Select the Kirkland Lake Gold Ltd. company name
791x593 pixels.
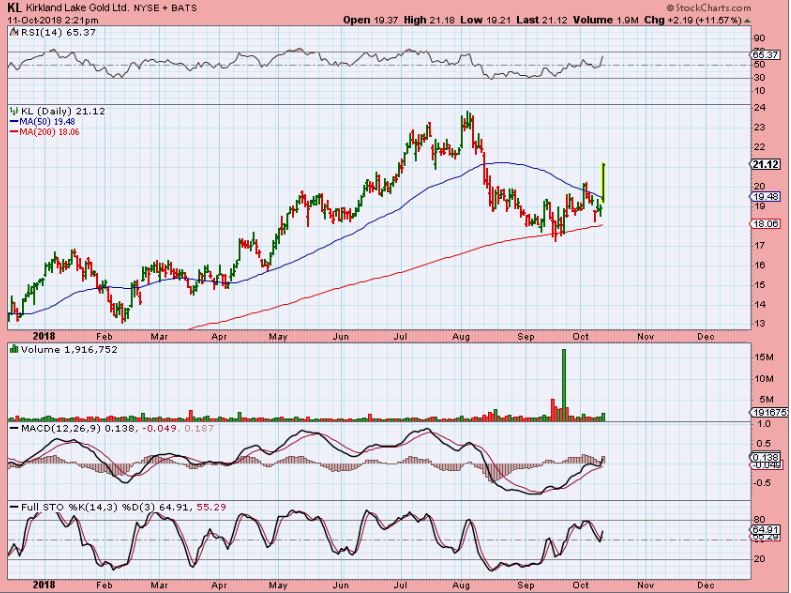(x=77, y=8)
